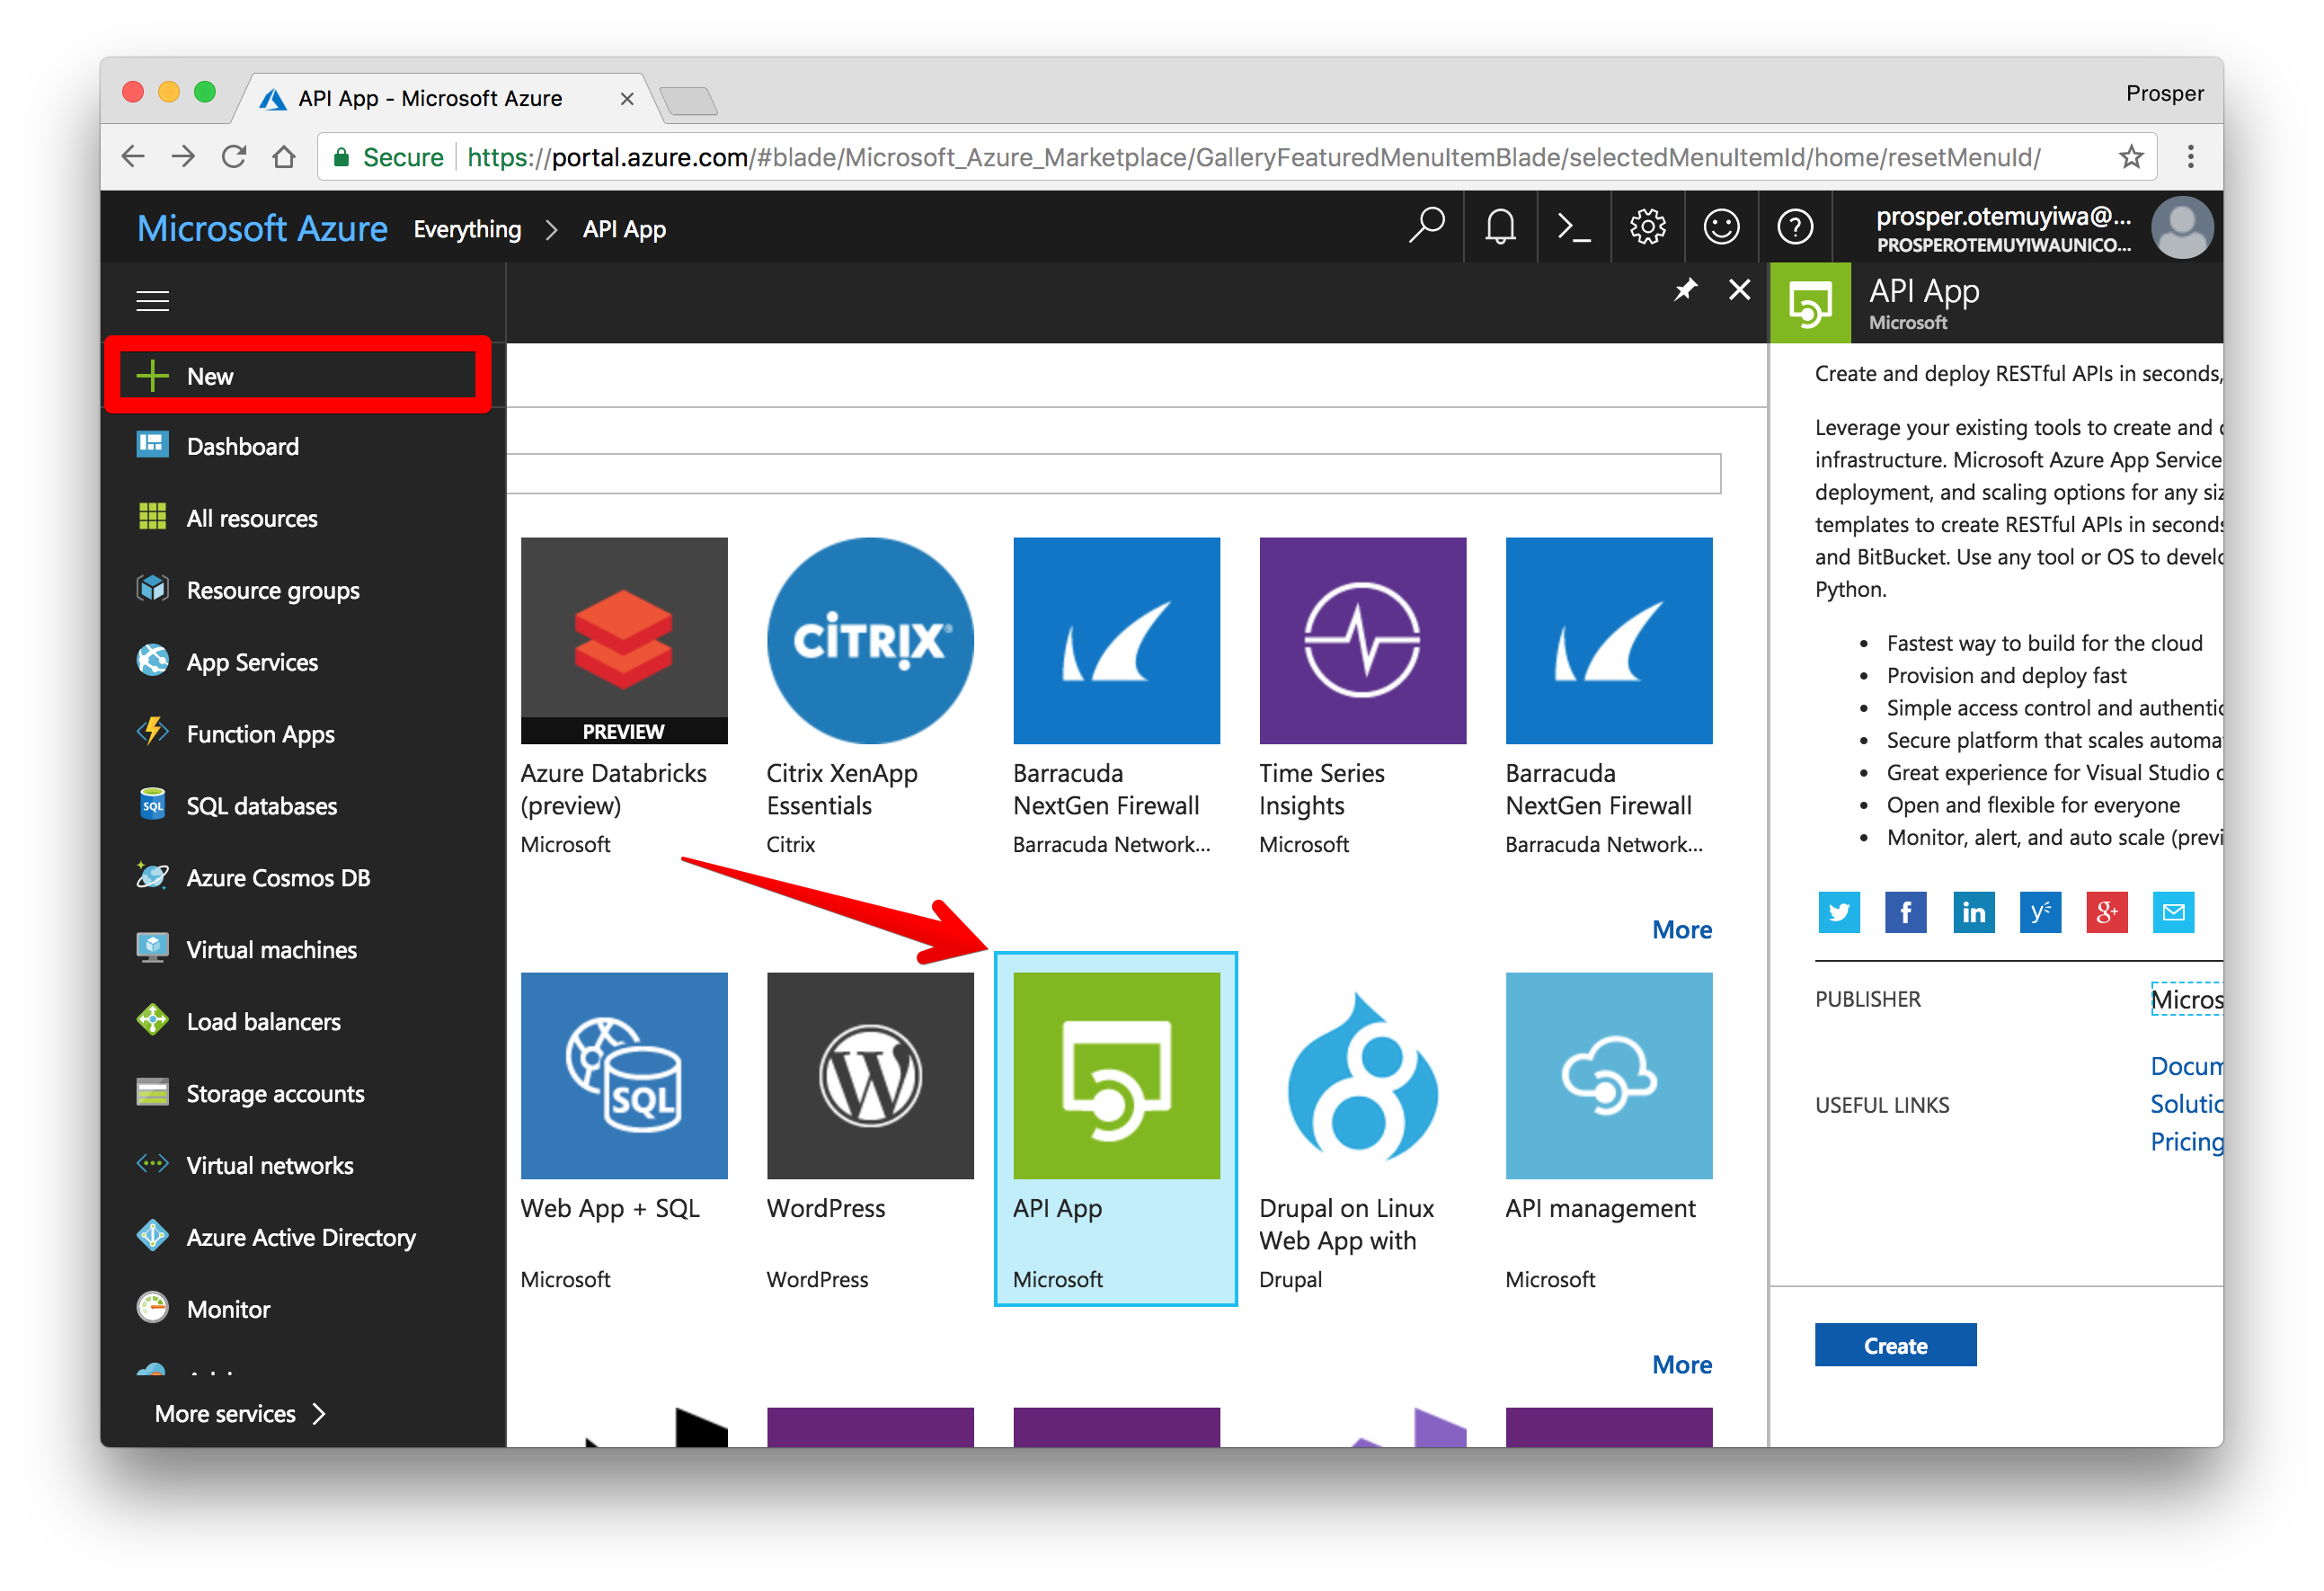Pin the marketplace blade
2324x1591 pixels.
(x=1686, y=290)
